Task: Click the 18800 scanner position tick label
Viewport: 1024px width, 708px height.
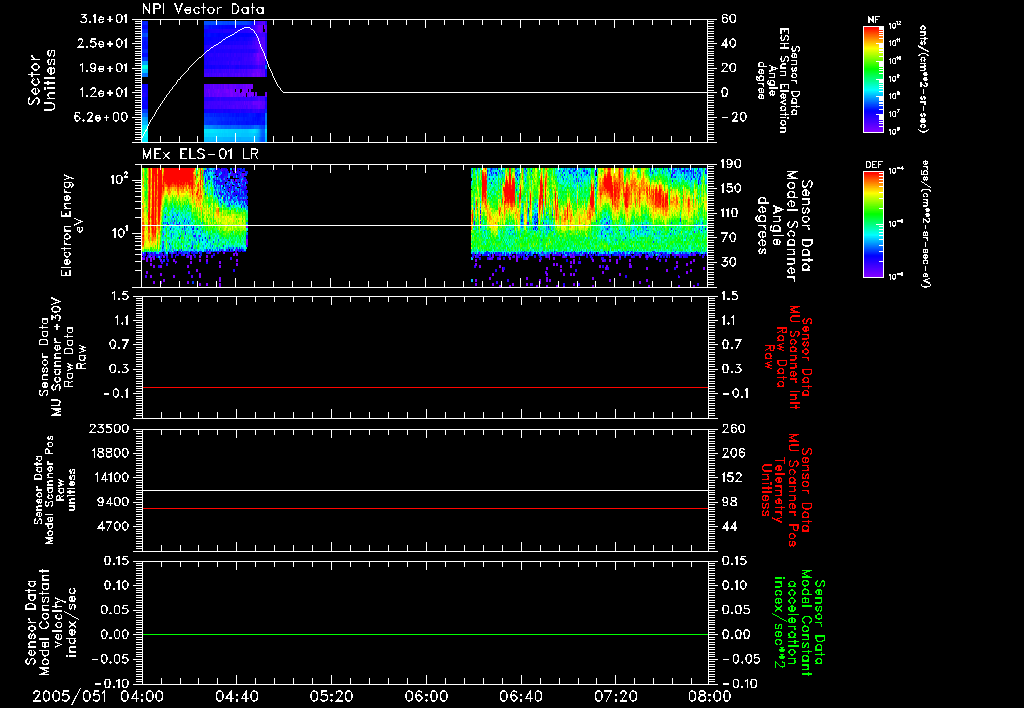Action: [x=108, y=453]
